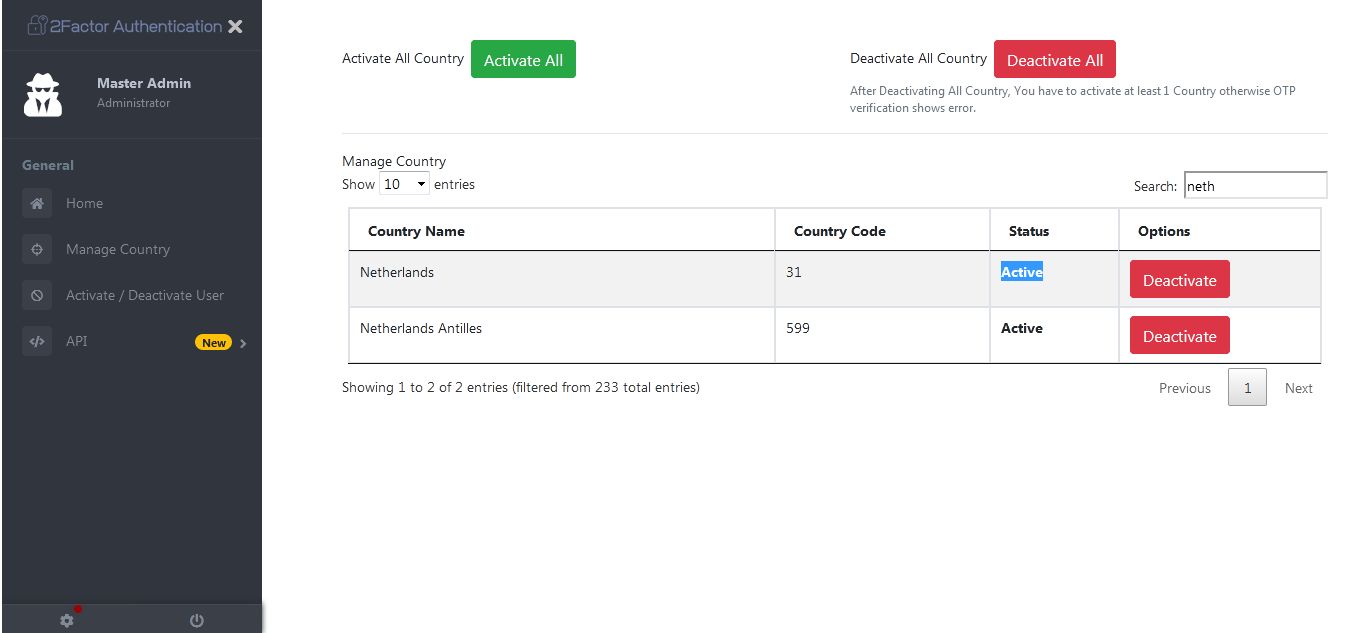Click the API code brackets icon
1369x633 pixels.
coord(37,341)
